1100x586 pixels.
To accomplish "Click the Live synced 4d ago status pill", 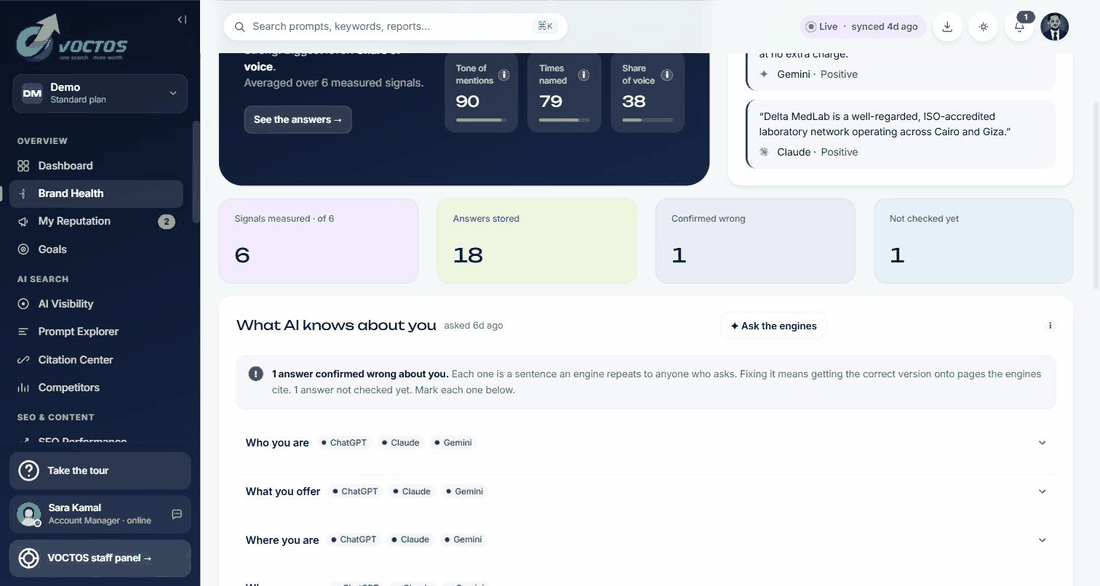I will click(863, 27).
